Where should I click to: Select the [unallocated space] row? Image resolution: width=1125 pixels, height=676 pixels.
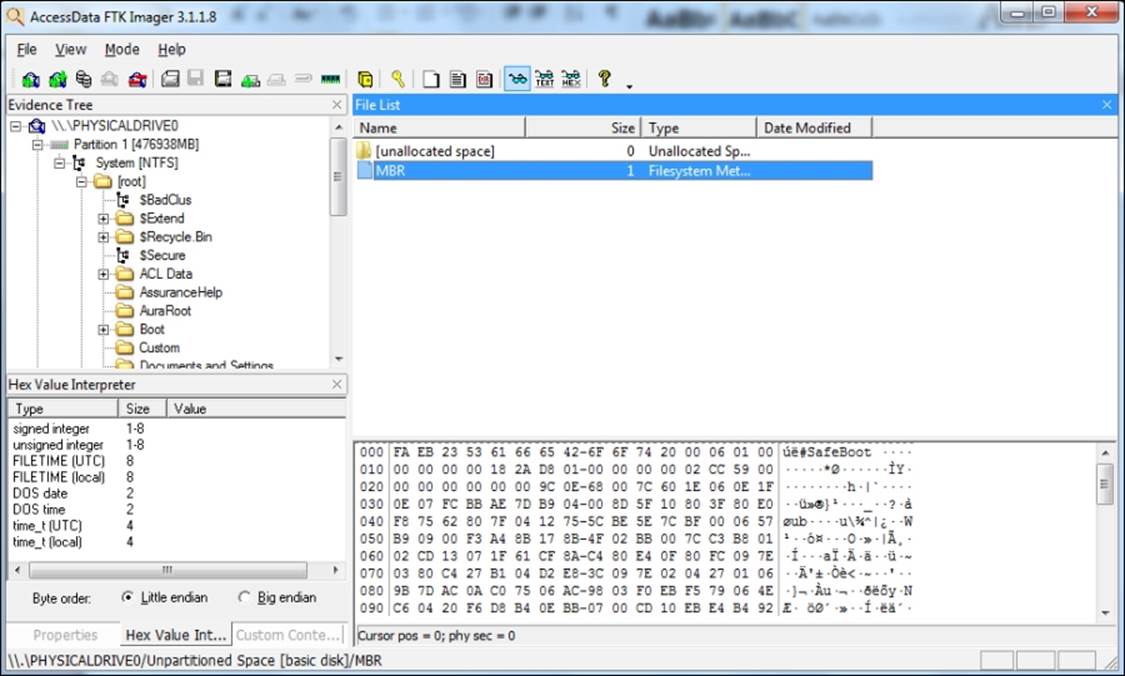click(613, 151)
